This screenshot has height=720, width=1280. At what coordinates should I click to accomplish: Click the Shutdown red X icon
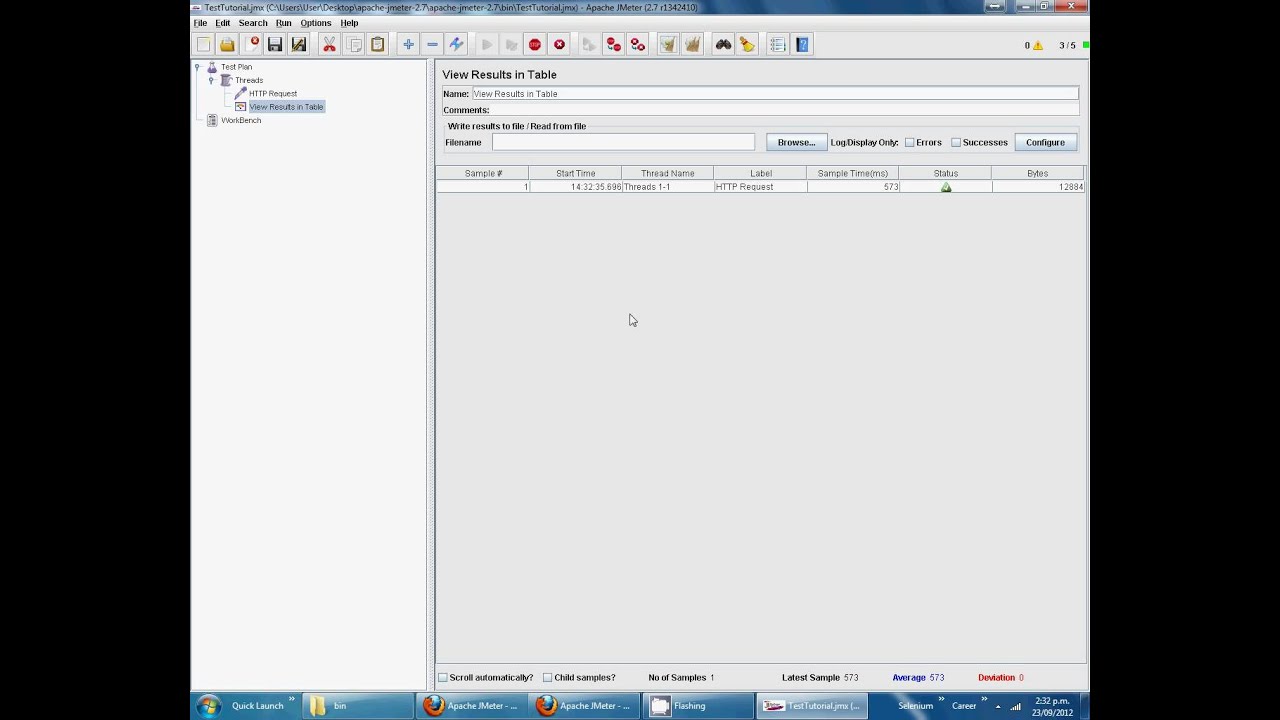click(559, 45)
